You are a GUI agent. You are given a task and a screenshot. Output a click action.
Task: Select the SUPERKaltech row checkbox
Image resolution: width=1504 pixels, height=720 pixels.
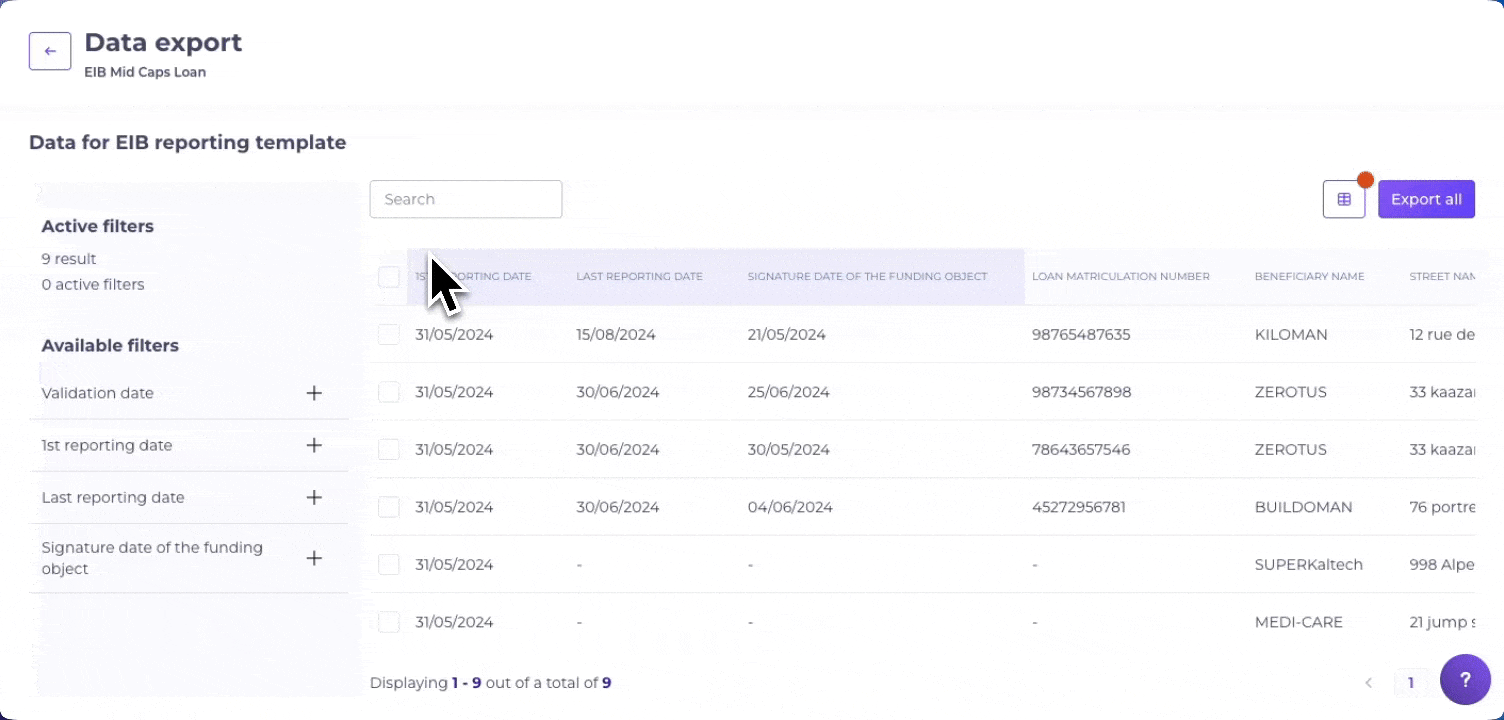coord(388,564)
